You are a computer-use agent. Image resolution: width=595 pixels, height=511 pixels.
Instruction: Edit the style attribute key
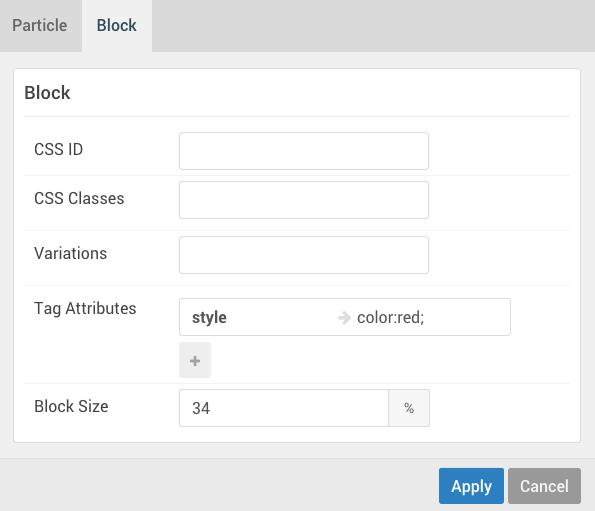pos(209,317)
